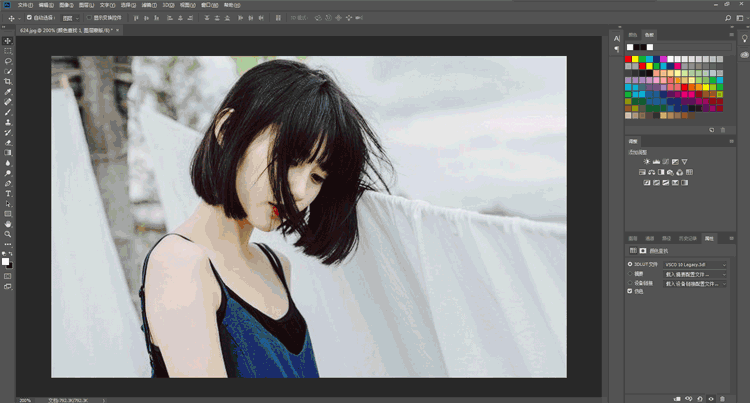Pick the Zoom tool

point(8,233)
